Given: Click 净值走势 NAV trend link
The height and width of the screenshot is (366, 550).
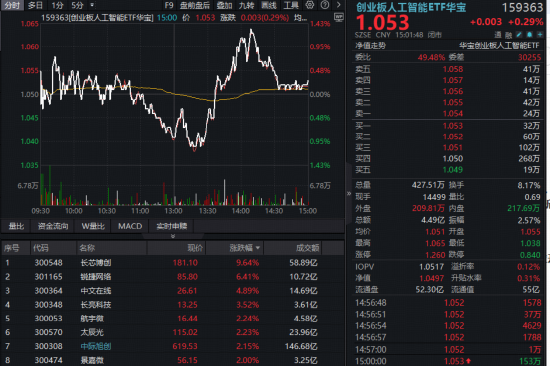Looking at the screenshot, I should [x=370, y=46].
